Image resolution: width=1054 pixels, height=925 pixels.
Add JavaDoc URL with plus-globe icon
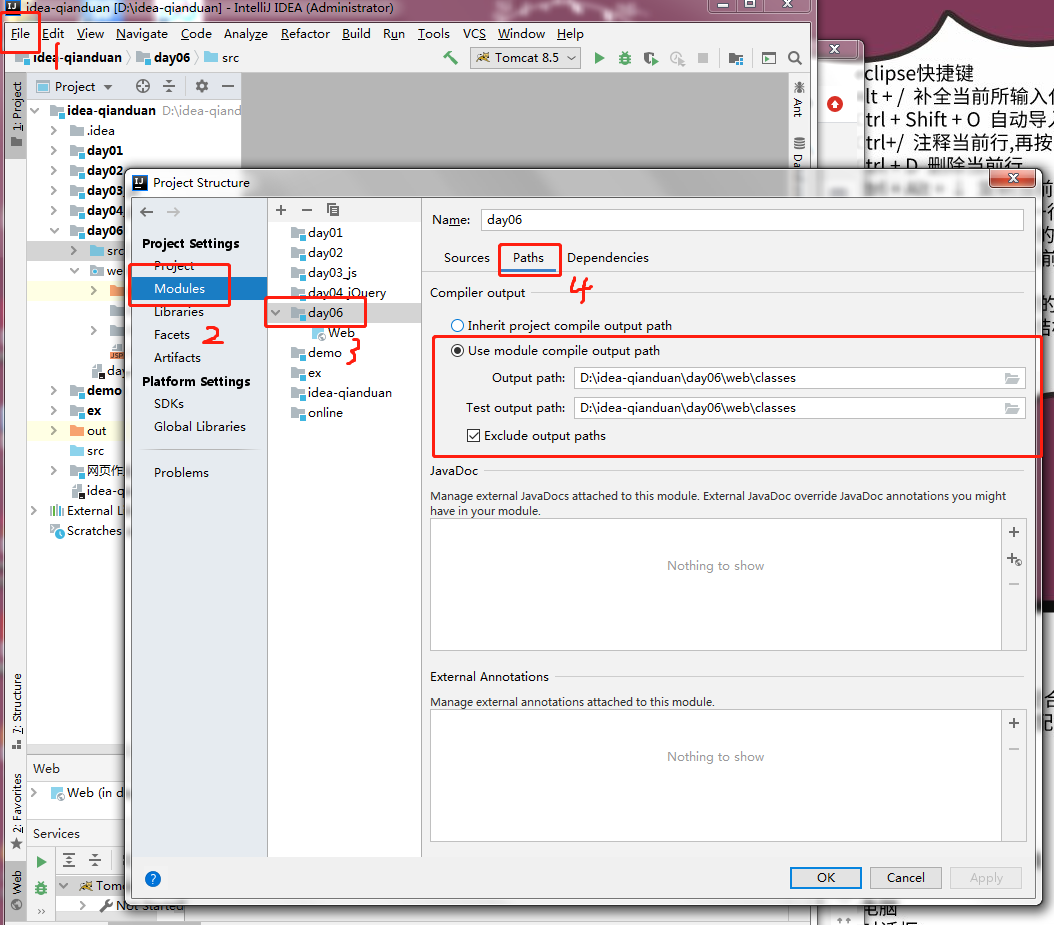(1014, 559)
